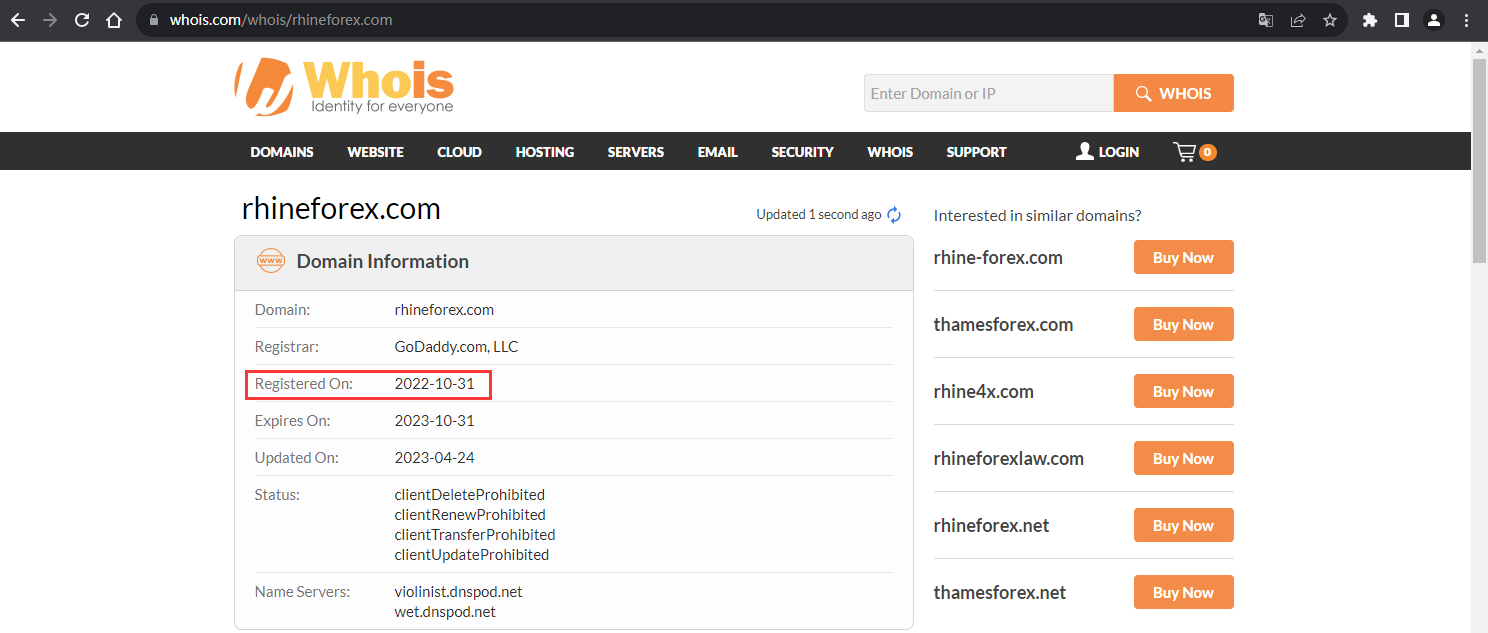Select the SECURITY menu item

point(802,152)
